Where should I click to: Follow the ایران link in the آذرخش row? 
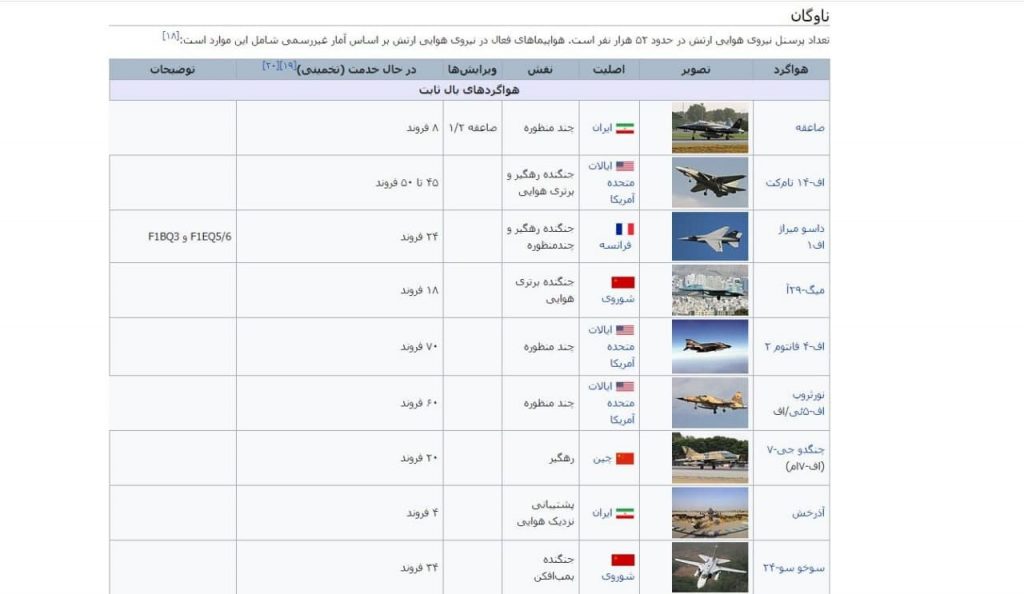coord(602,513)
